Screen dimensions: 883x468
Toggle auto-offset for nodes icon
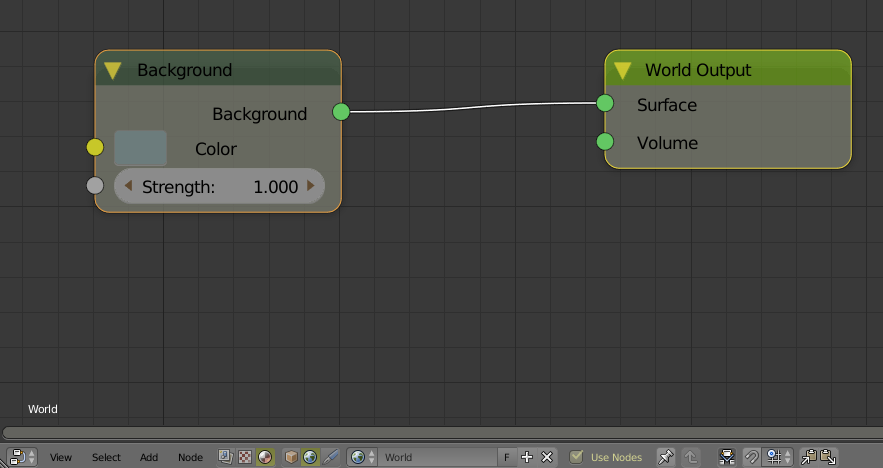pos(727,457)
